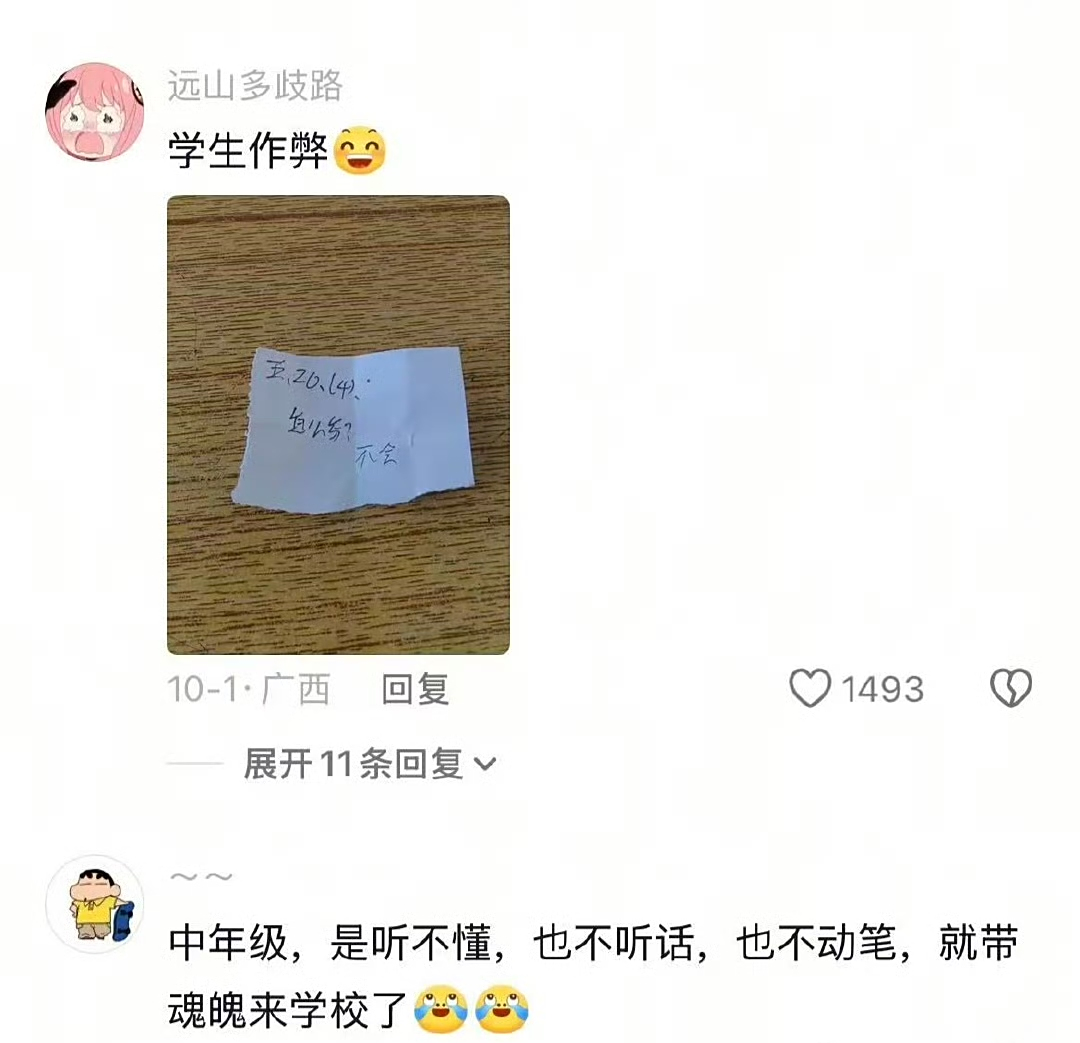The width and height of the screenshot is (1080, 1043).
Task: Click the 10-1 date stamp
Action: tap(202, 689)
